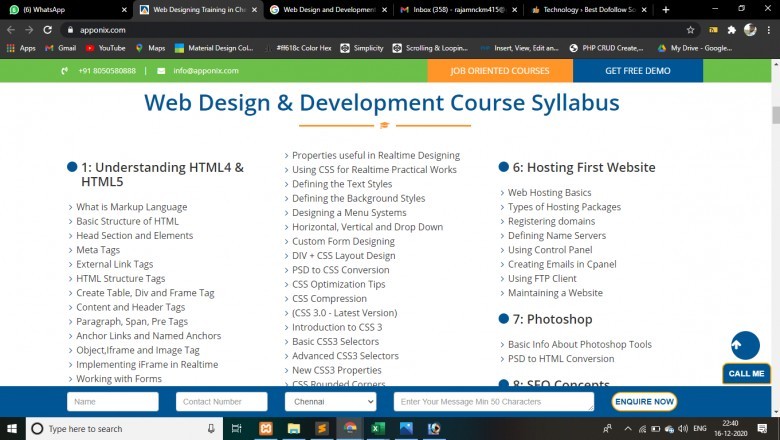Click the YouTube bookmark icon
Image resolution: width=780 pixels, height=440 pixels.
point(90,47)
